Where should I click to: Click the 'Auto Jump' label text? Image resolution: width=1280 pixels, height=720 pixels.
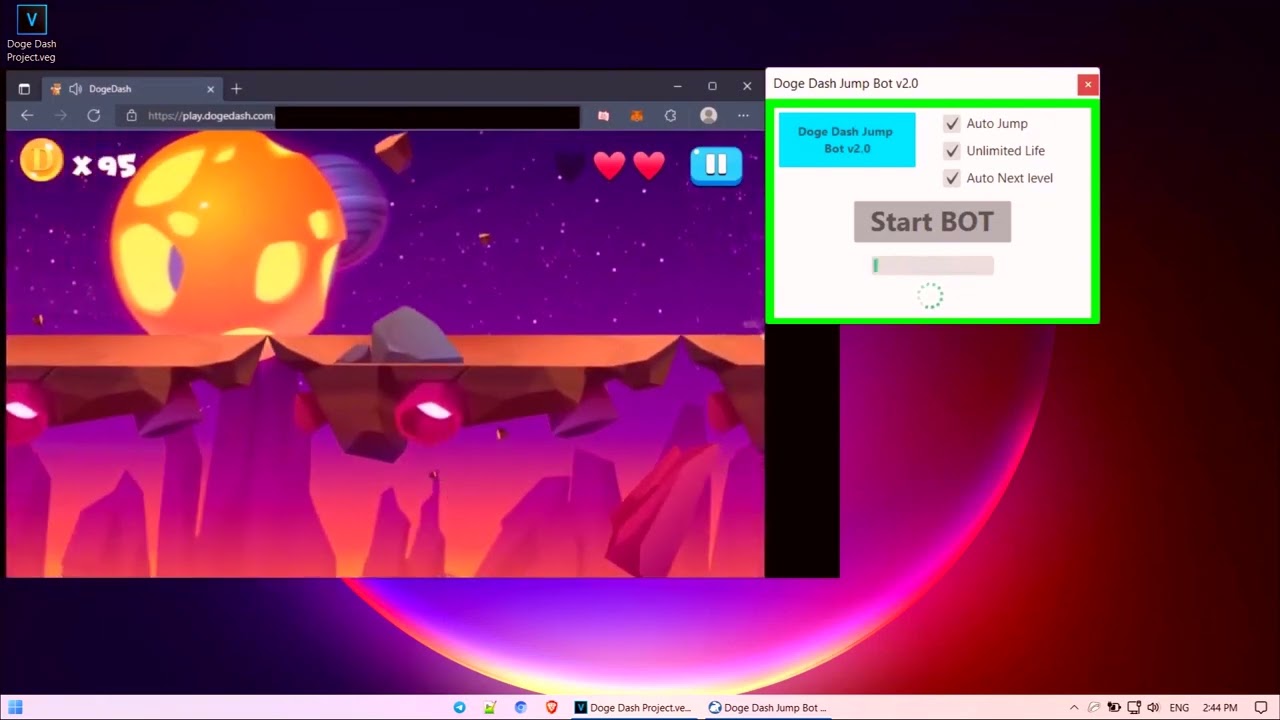[x=997, y=124]
